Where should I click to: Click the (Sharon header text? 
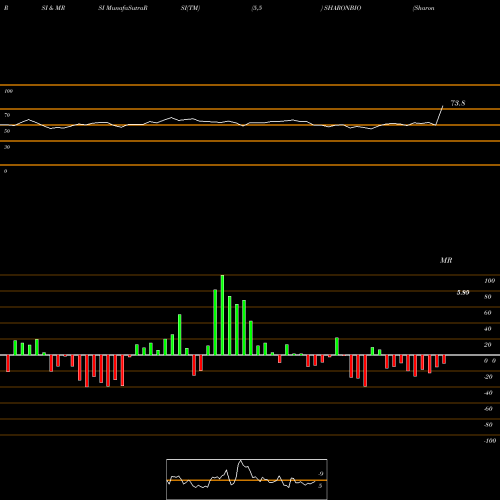(423, 8)
